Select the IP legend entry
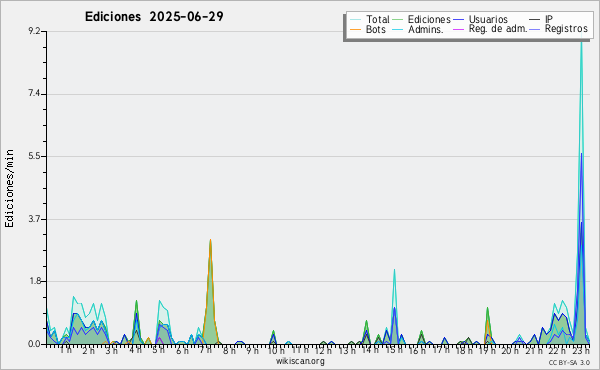600x370 pixels. point(549,19)
